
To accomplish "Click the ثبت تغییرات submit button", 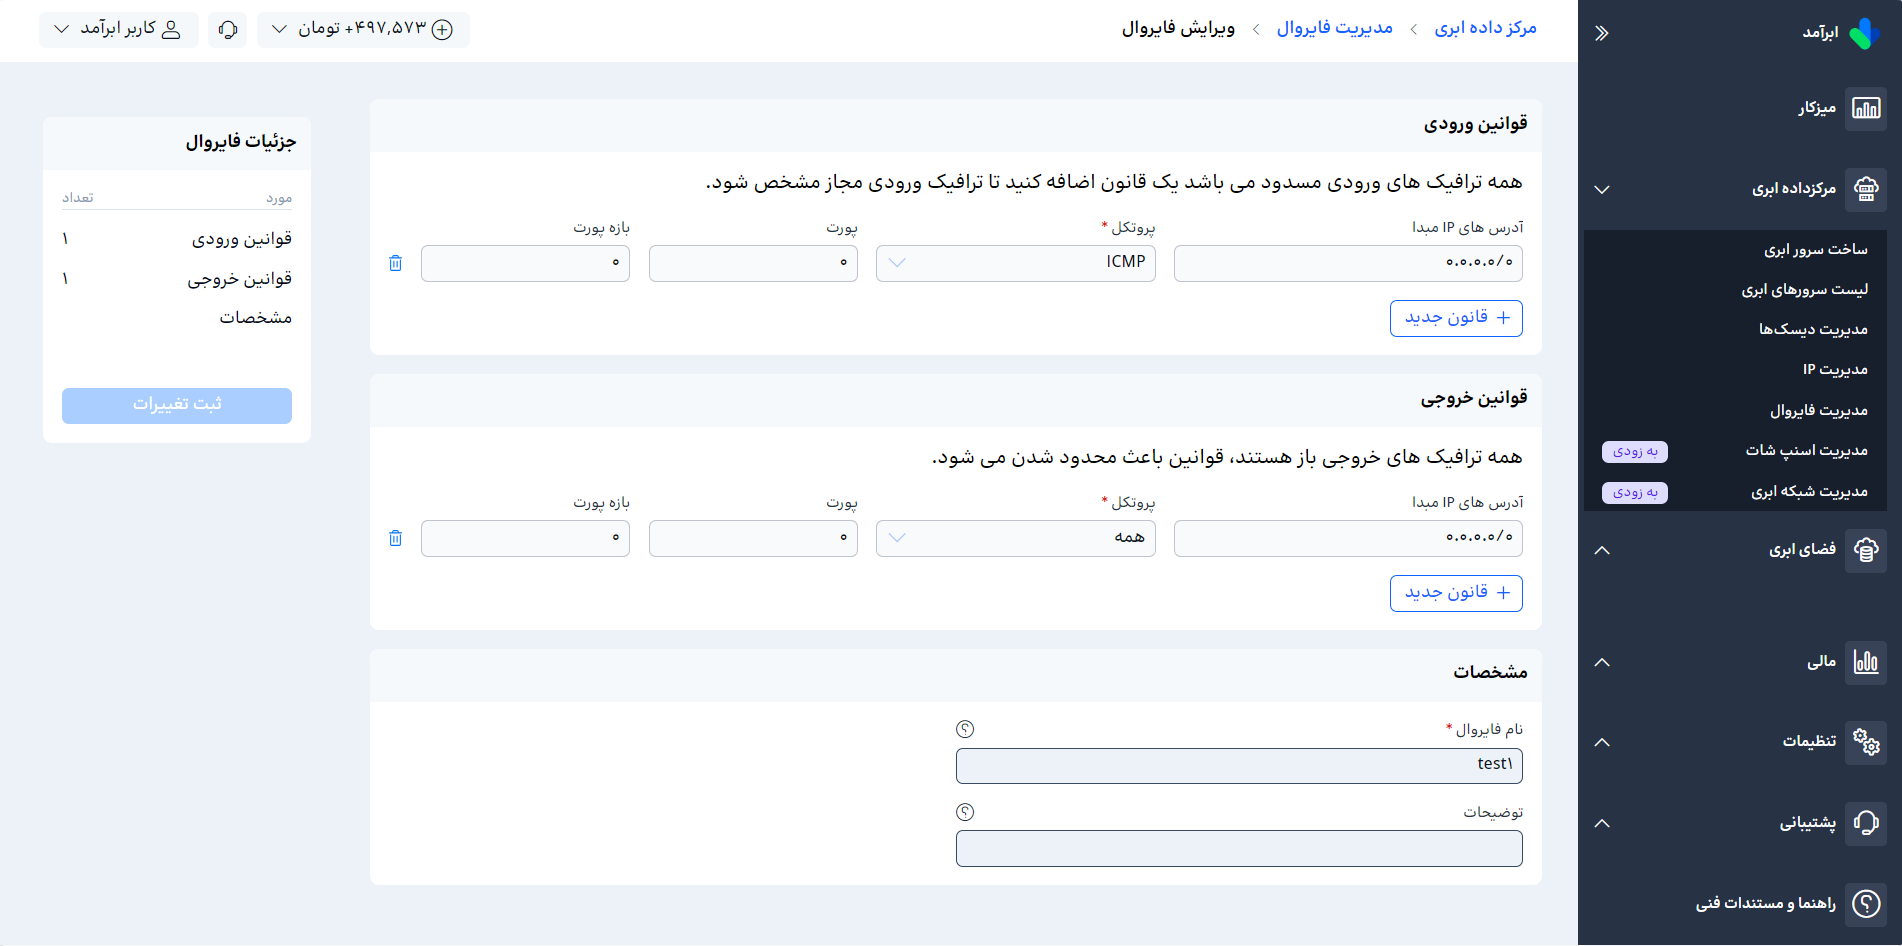I will (177, 405).
